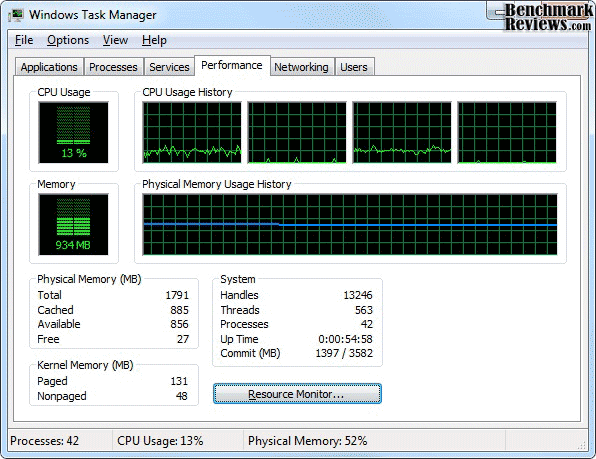
Task: Click the resize grip in status bar corner
Action: (582, 445)
